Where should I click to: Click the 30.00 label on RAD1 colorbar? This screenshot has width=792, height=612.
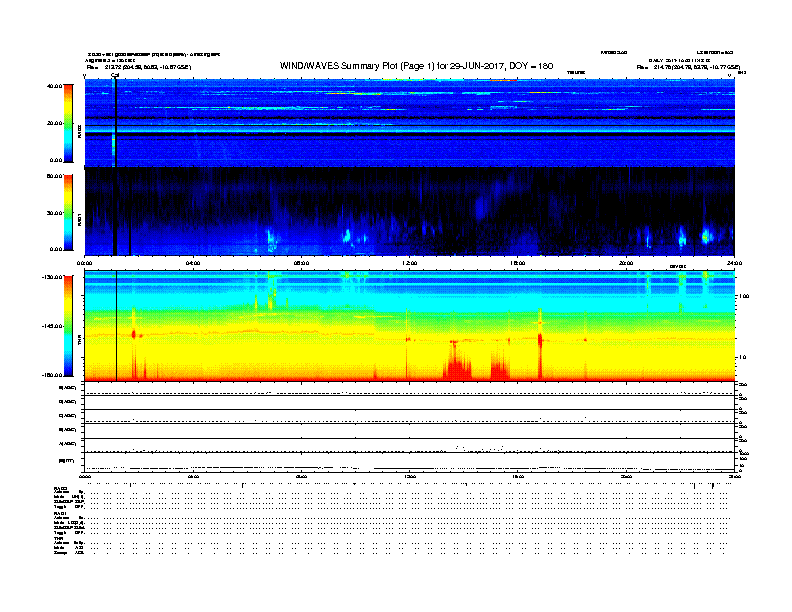[54, 213]
